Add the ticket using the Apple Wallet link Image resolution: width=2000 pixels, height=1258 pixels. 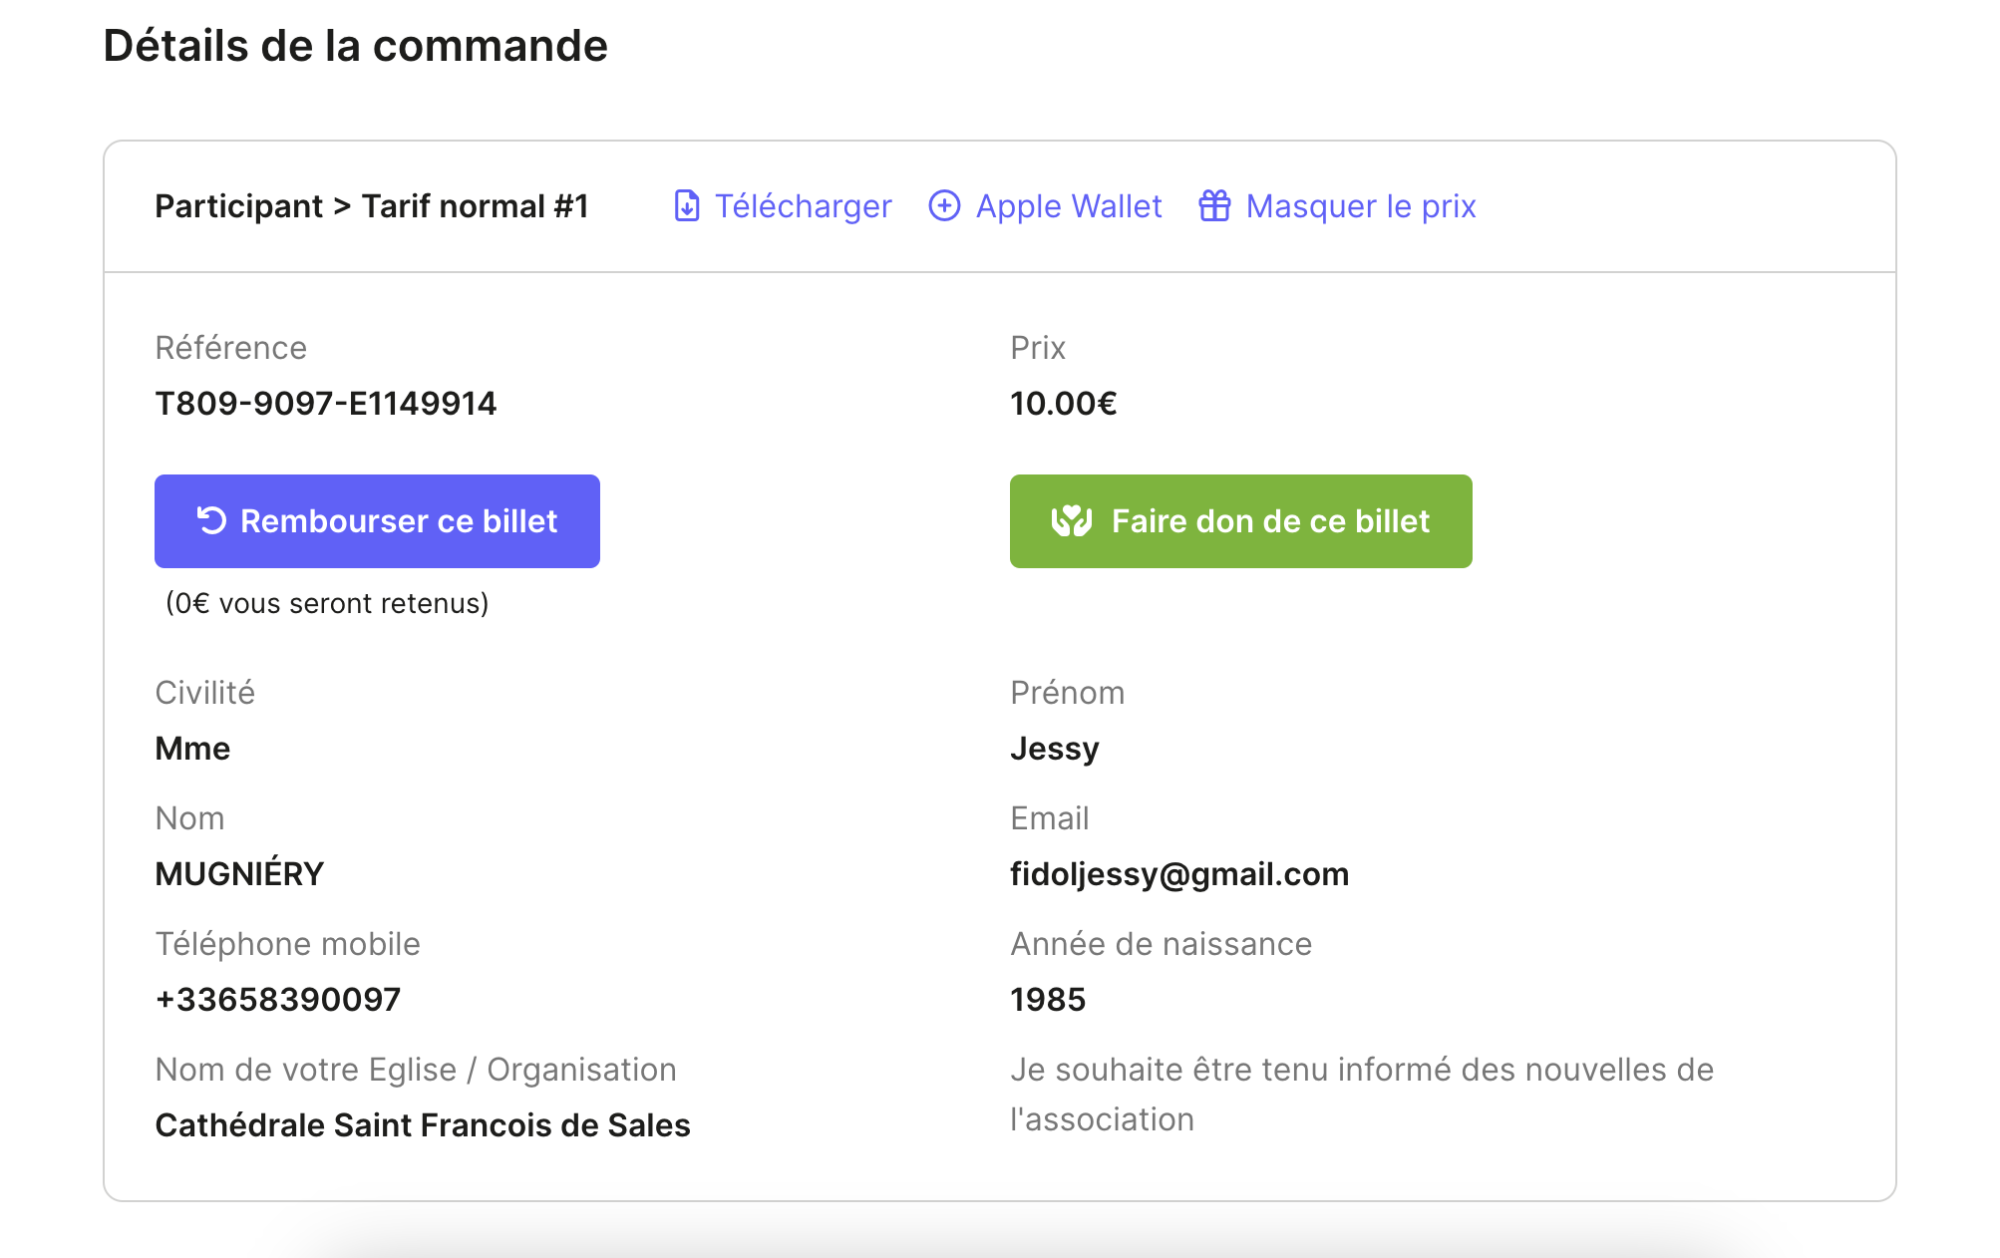click(1068, 206)
